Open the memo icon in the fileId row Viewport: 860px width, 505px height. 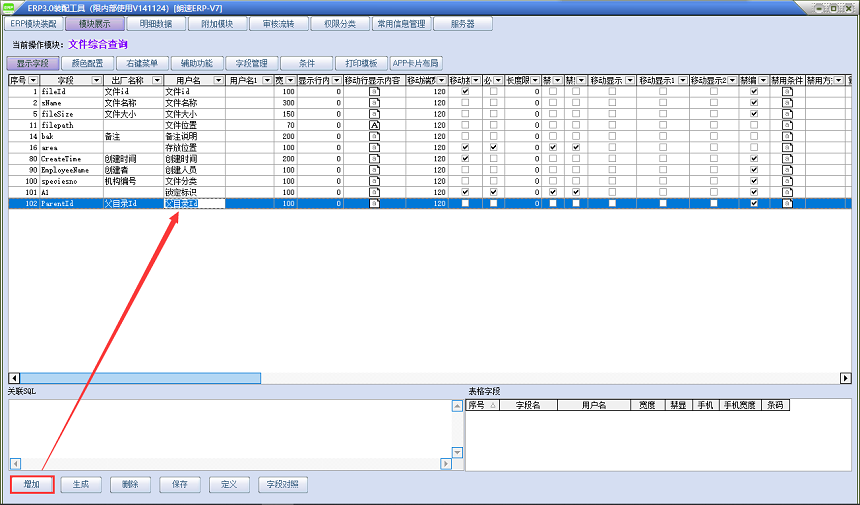(x=374, y=91)
